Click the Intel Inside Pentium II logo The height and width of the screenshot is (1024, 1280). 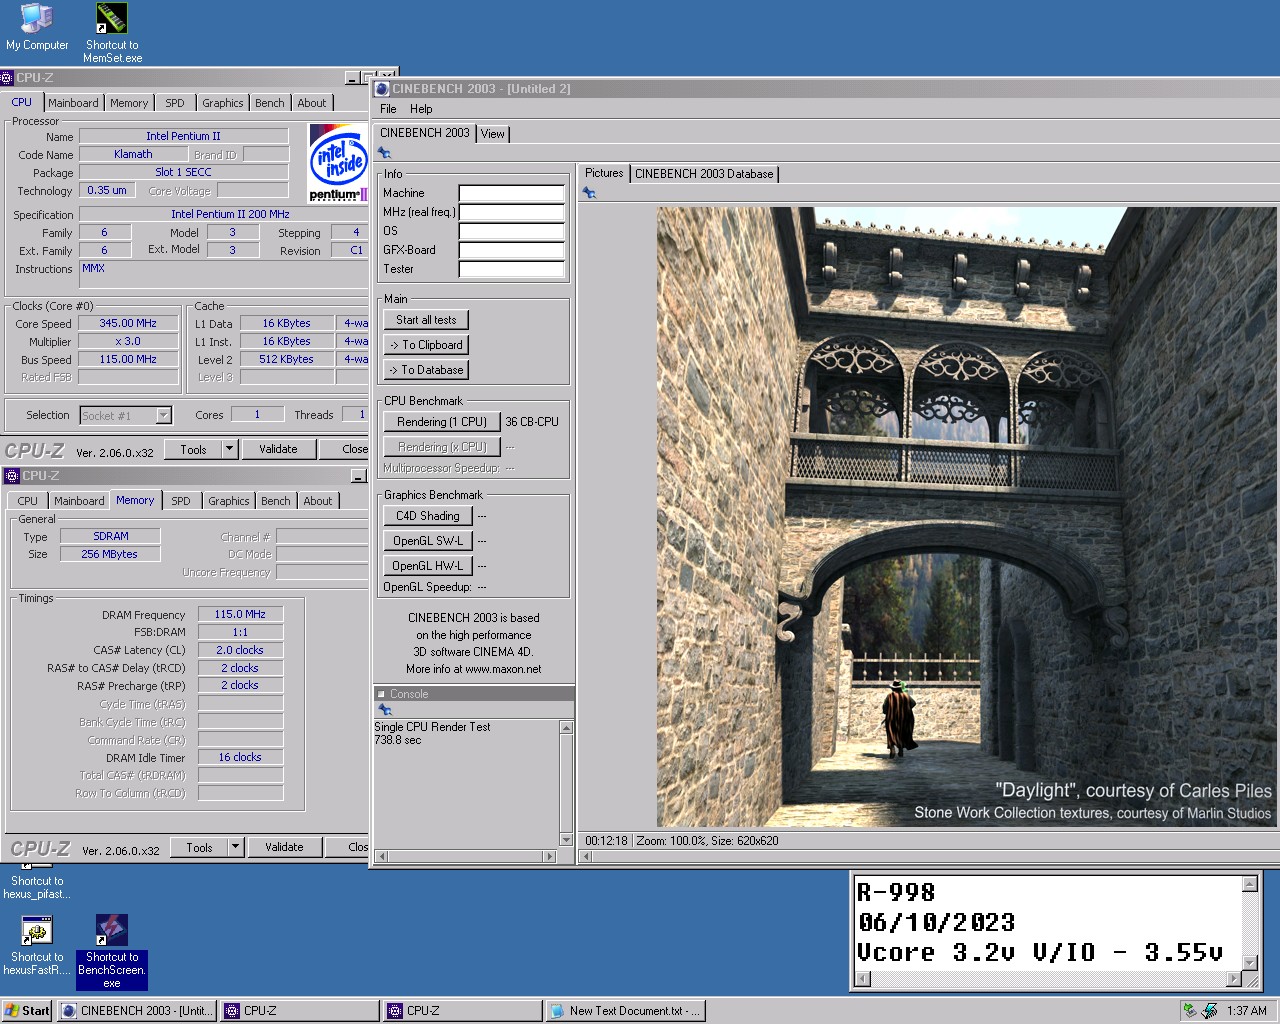(338, 162)
